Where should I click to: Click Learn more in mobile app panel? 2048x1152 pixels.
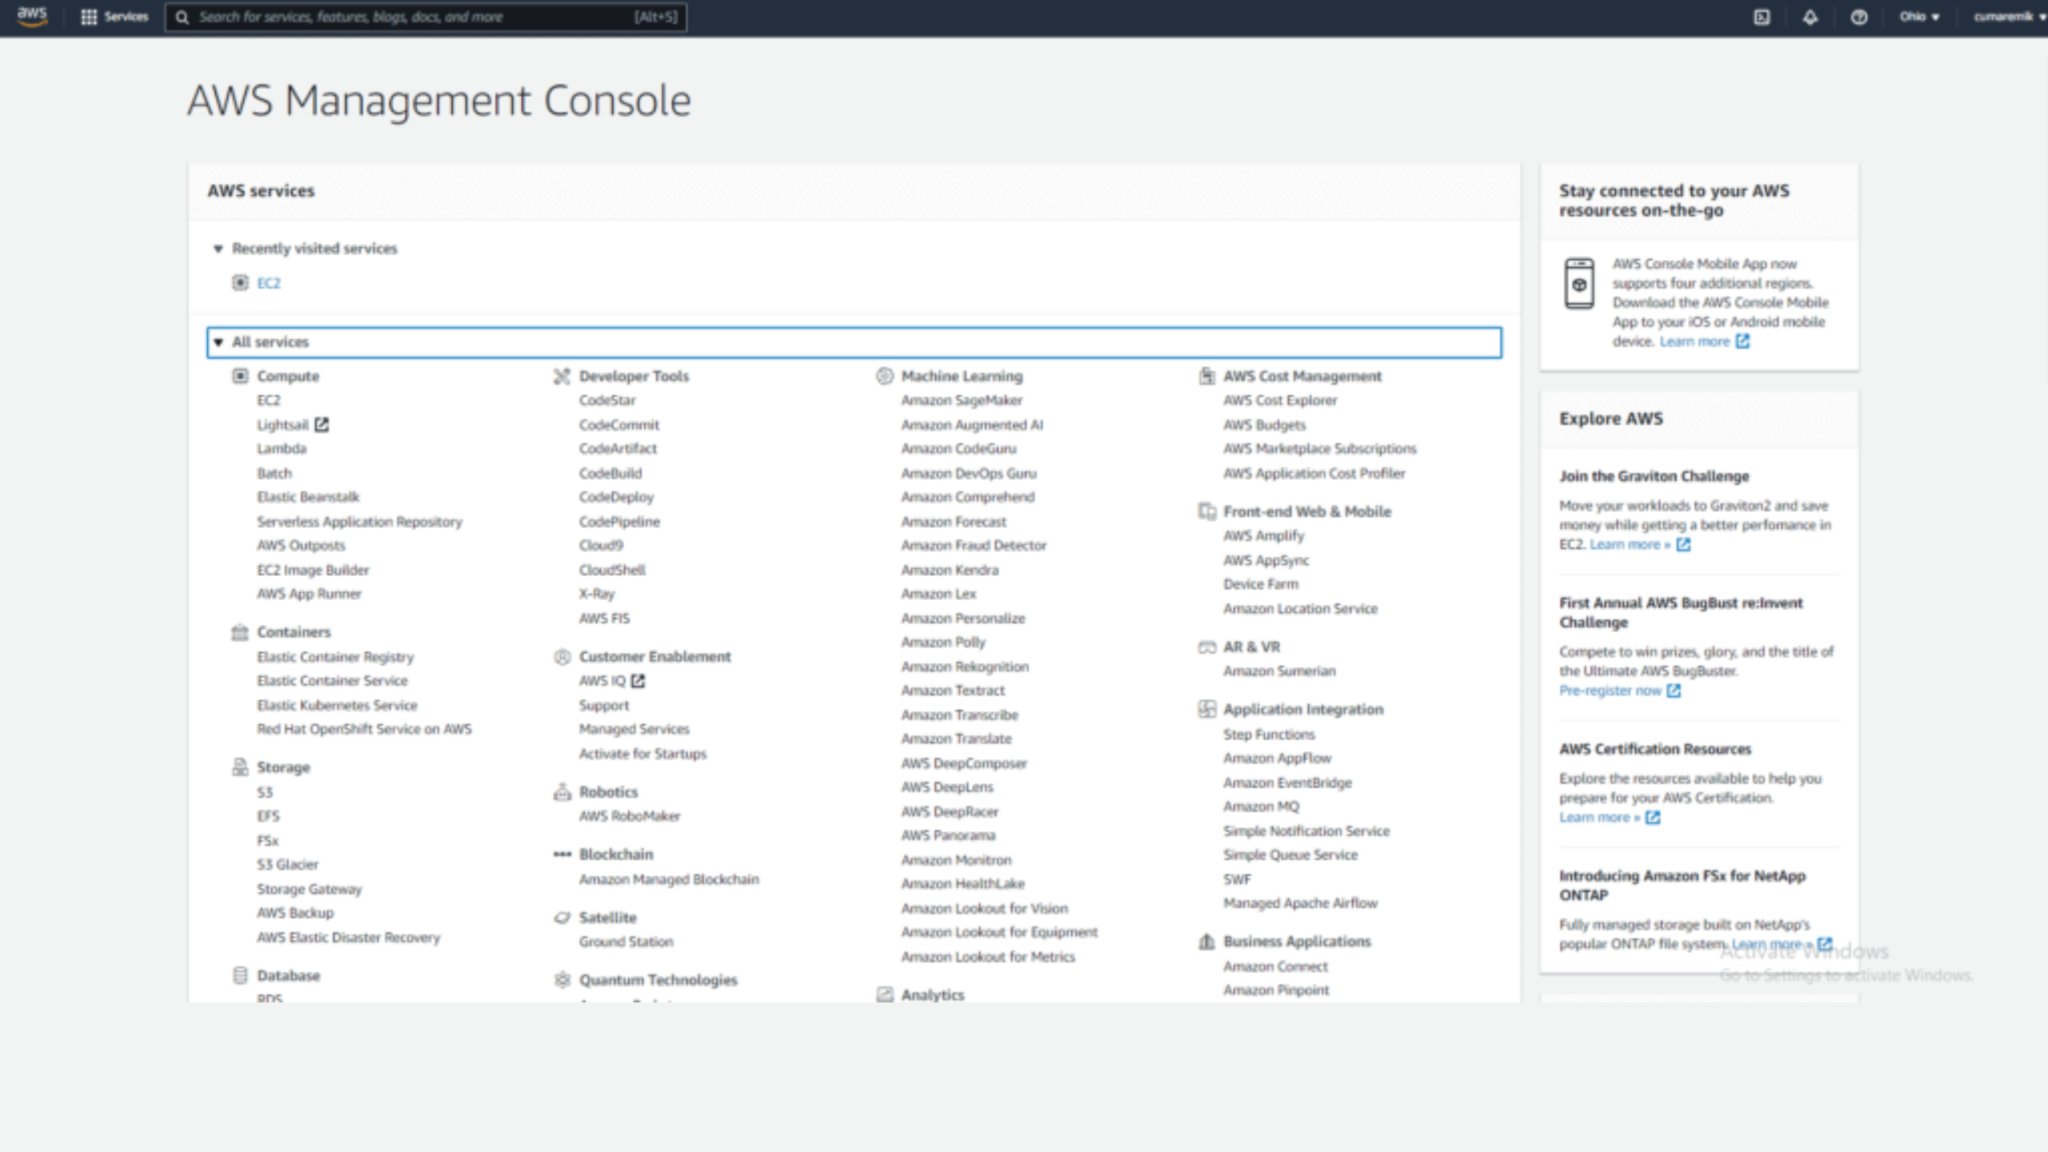click(x=1704, y=341)
